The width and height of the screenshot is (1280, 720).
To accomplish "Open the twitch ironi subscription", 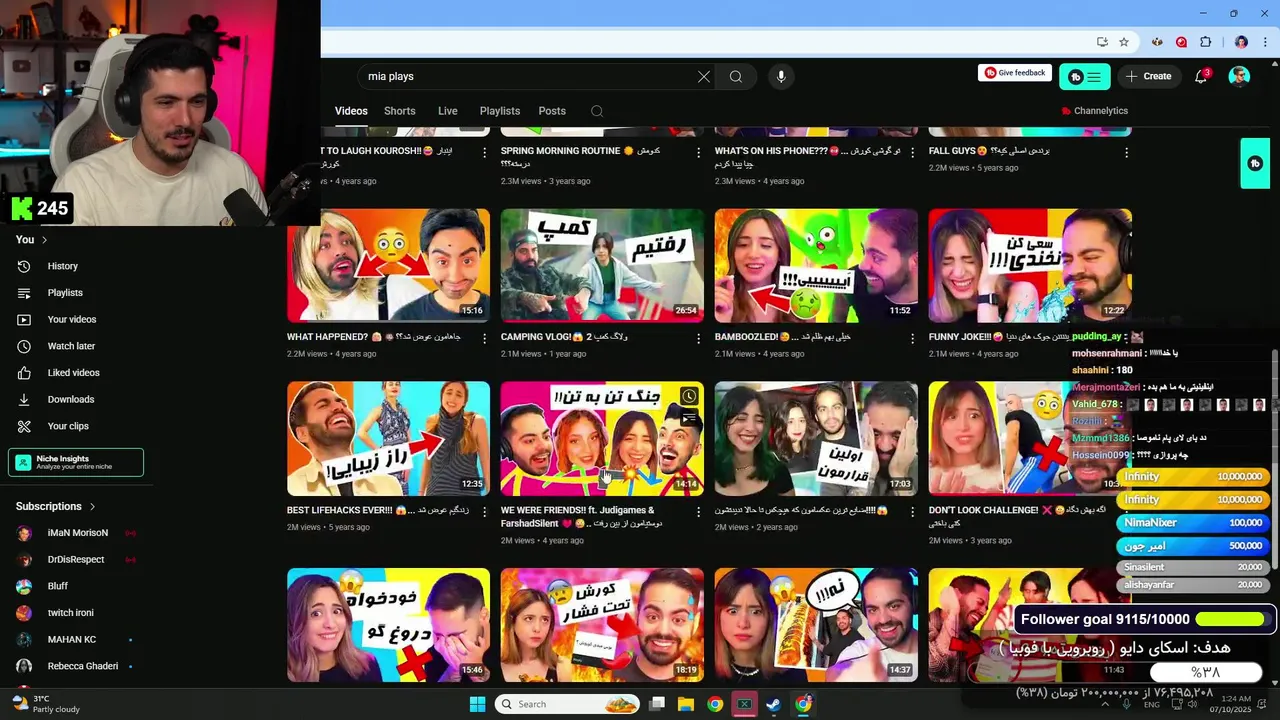I will point(70,613).
